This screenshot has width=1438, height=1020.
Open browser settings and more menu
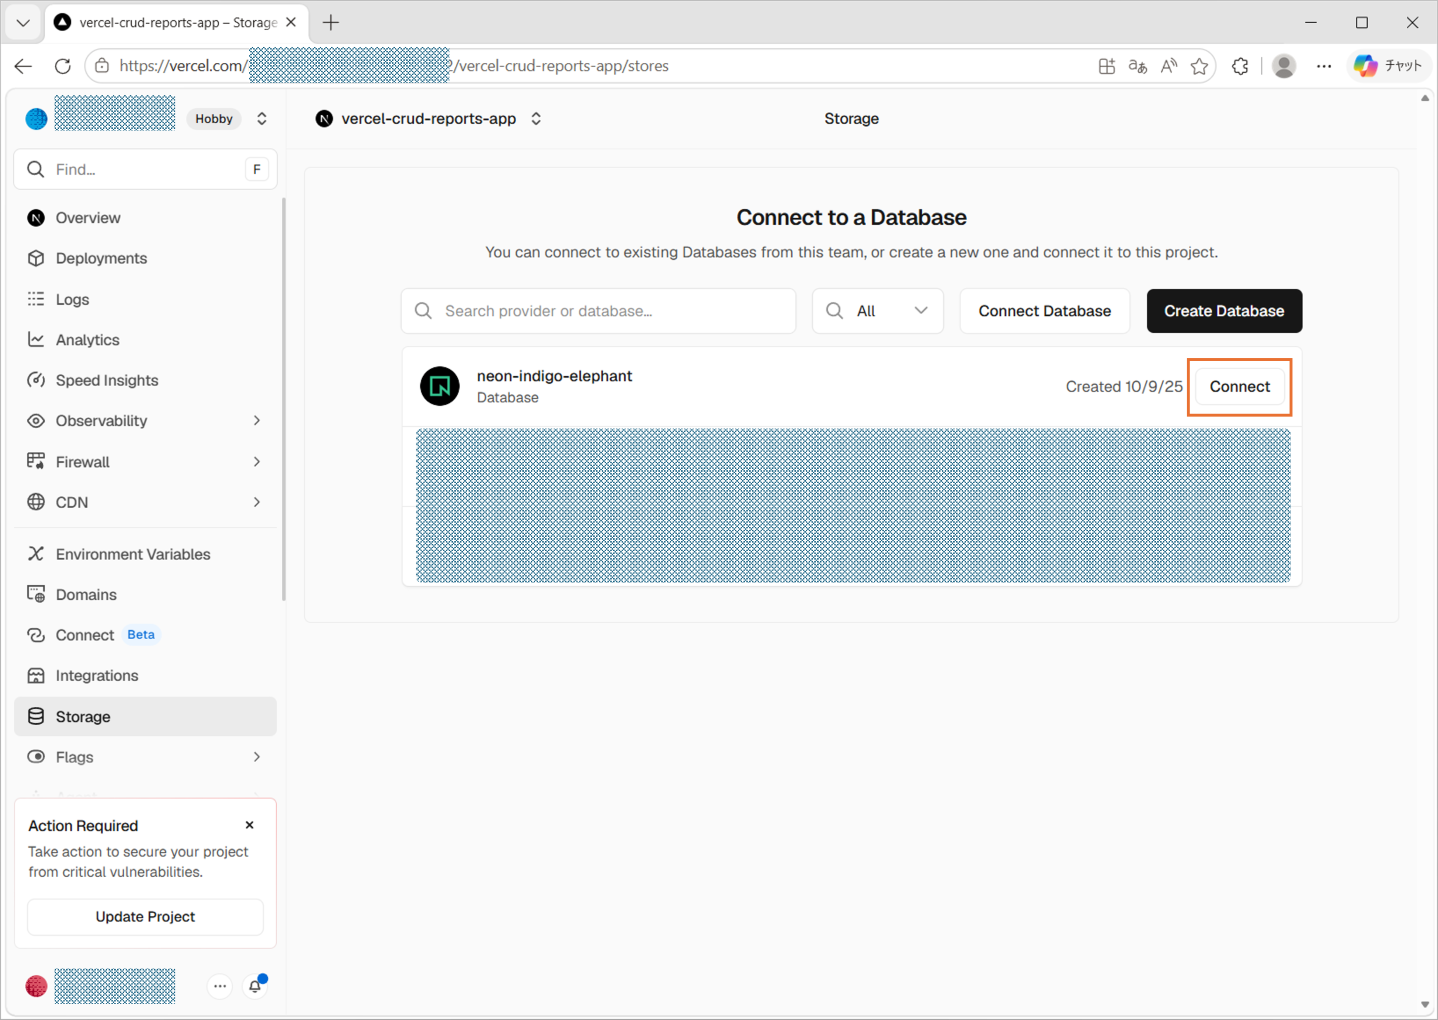pos(1324,66)
